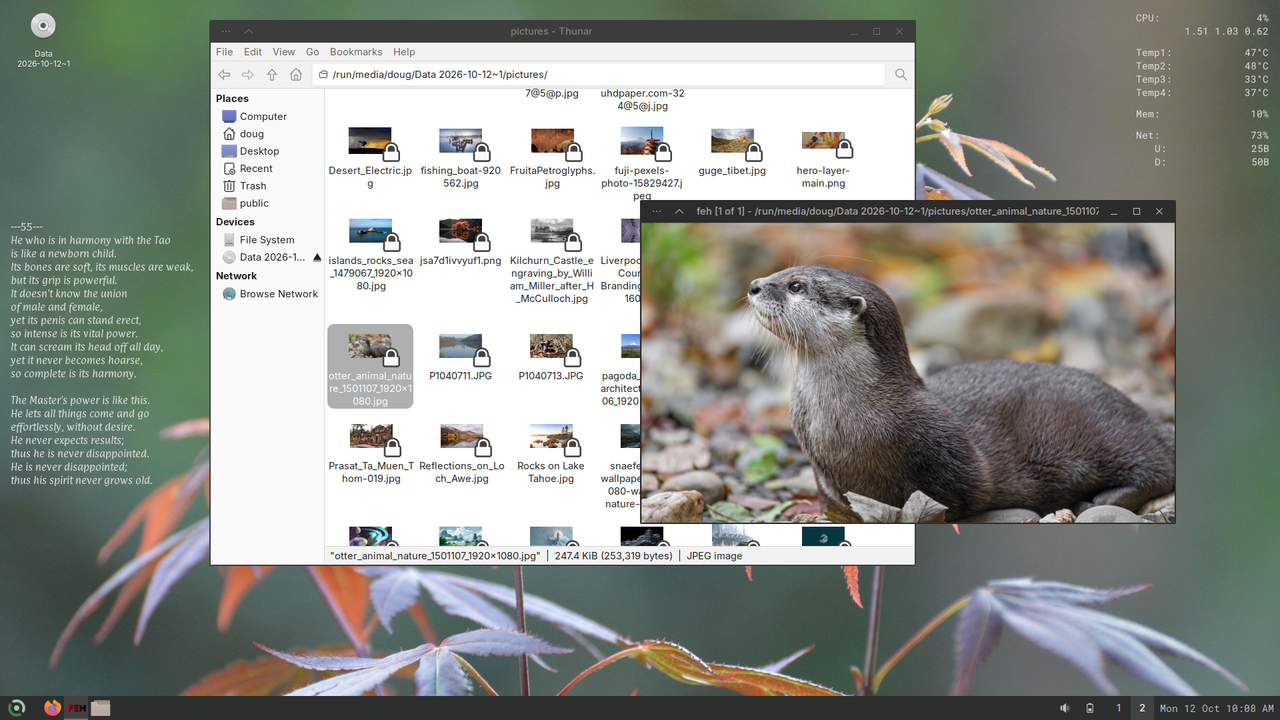1280x720 pixels.
Task: Open the Edit menu
Action: coord(253,52)
